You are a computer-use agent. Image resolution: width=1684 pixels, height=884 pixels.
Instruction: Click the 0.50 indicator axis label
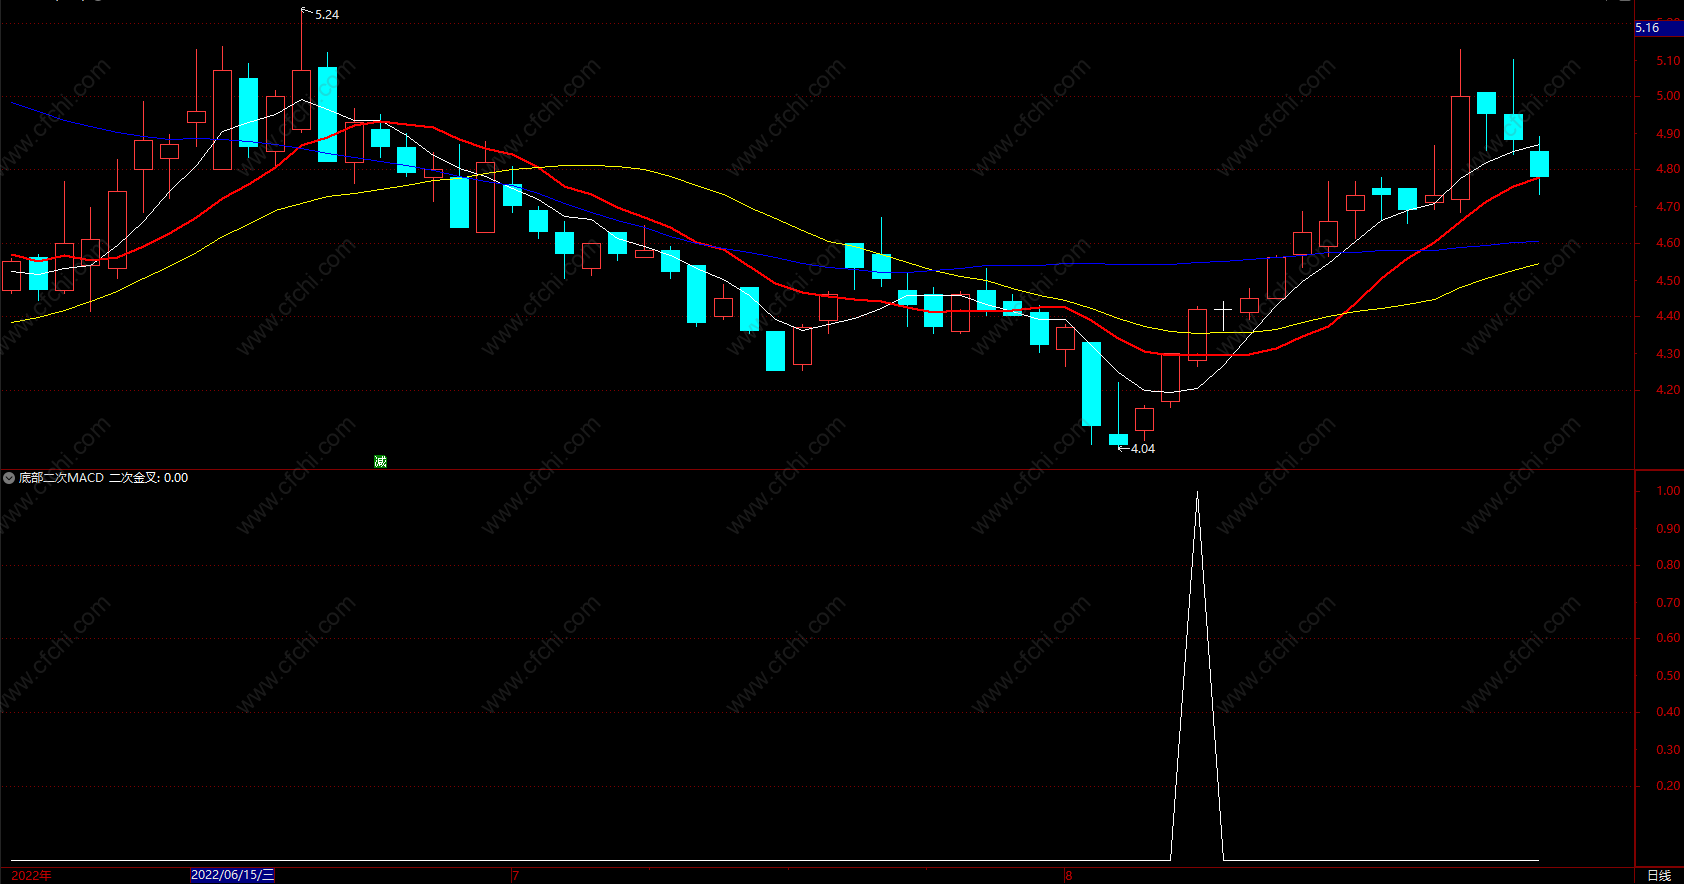click(1668, 676)
